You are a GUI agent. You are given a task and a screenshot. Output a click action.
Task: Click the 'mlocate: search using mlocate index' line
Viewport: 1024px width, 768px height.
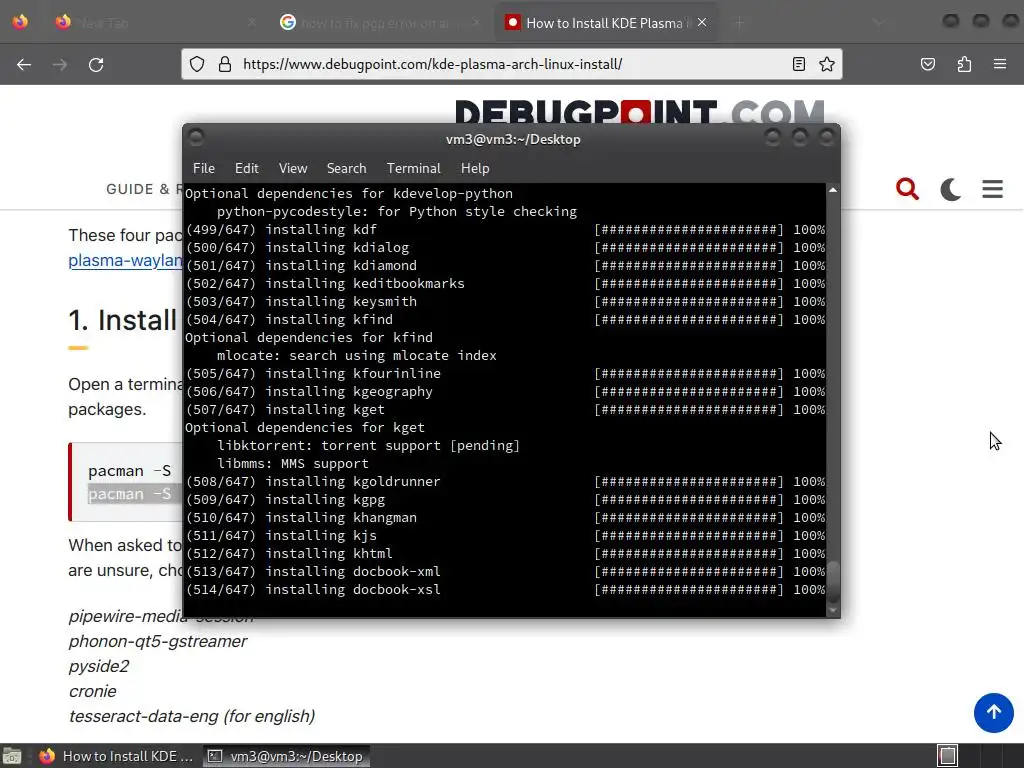(357, 356)
